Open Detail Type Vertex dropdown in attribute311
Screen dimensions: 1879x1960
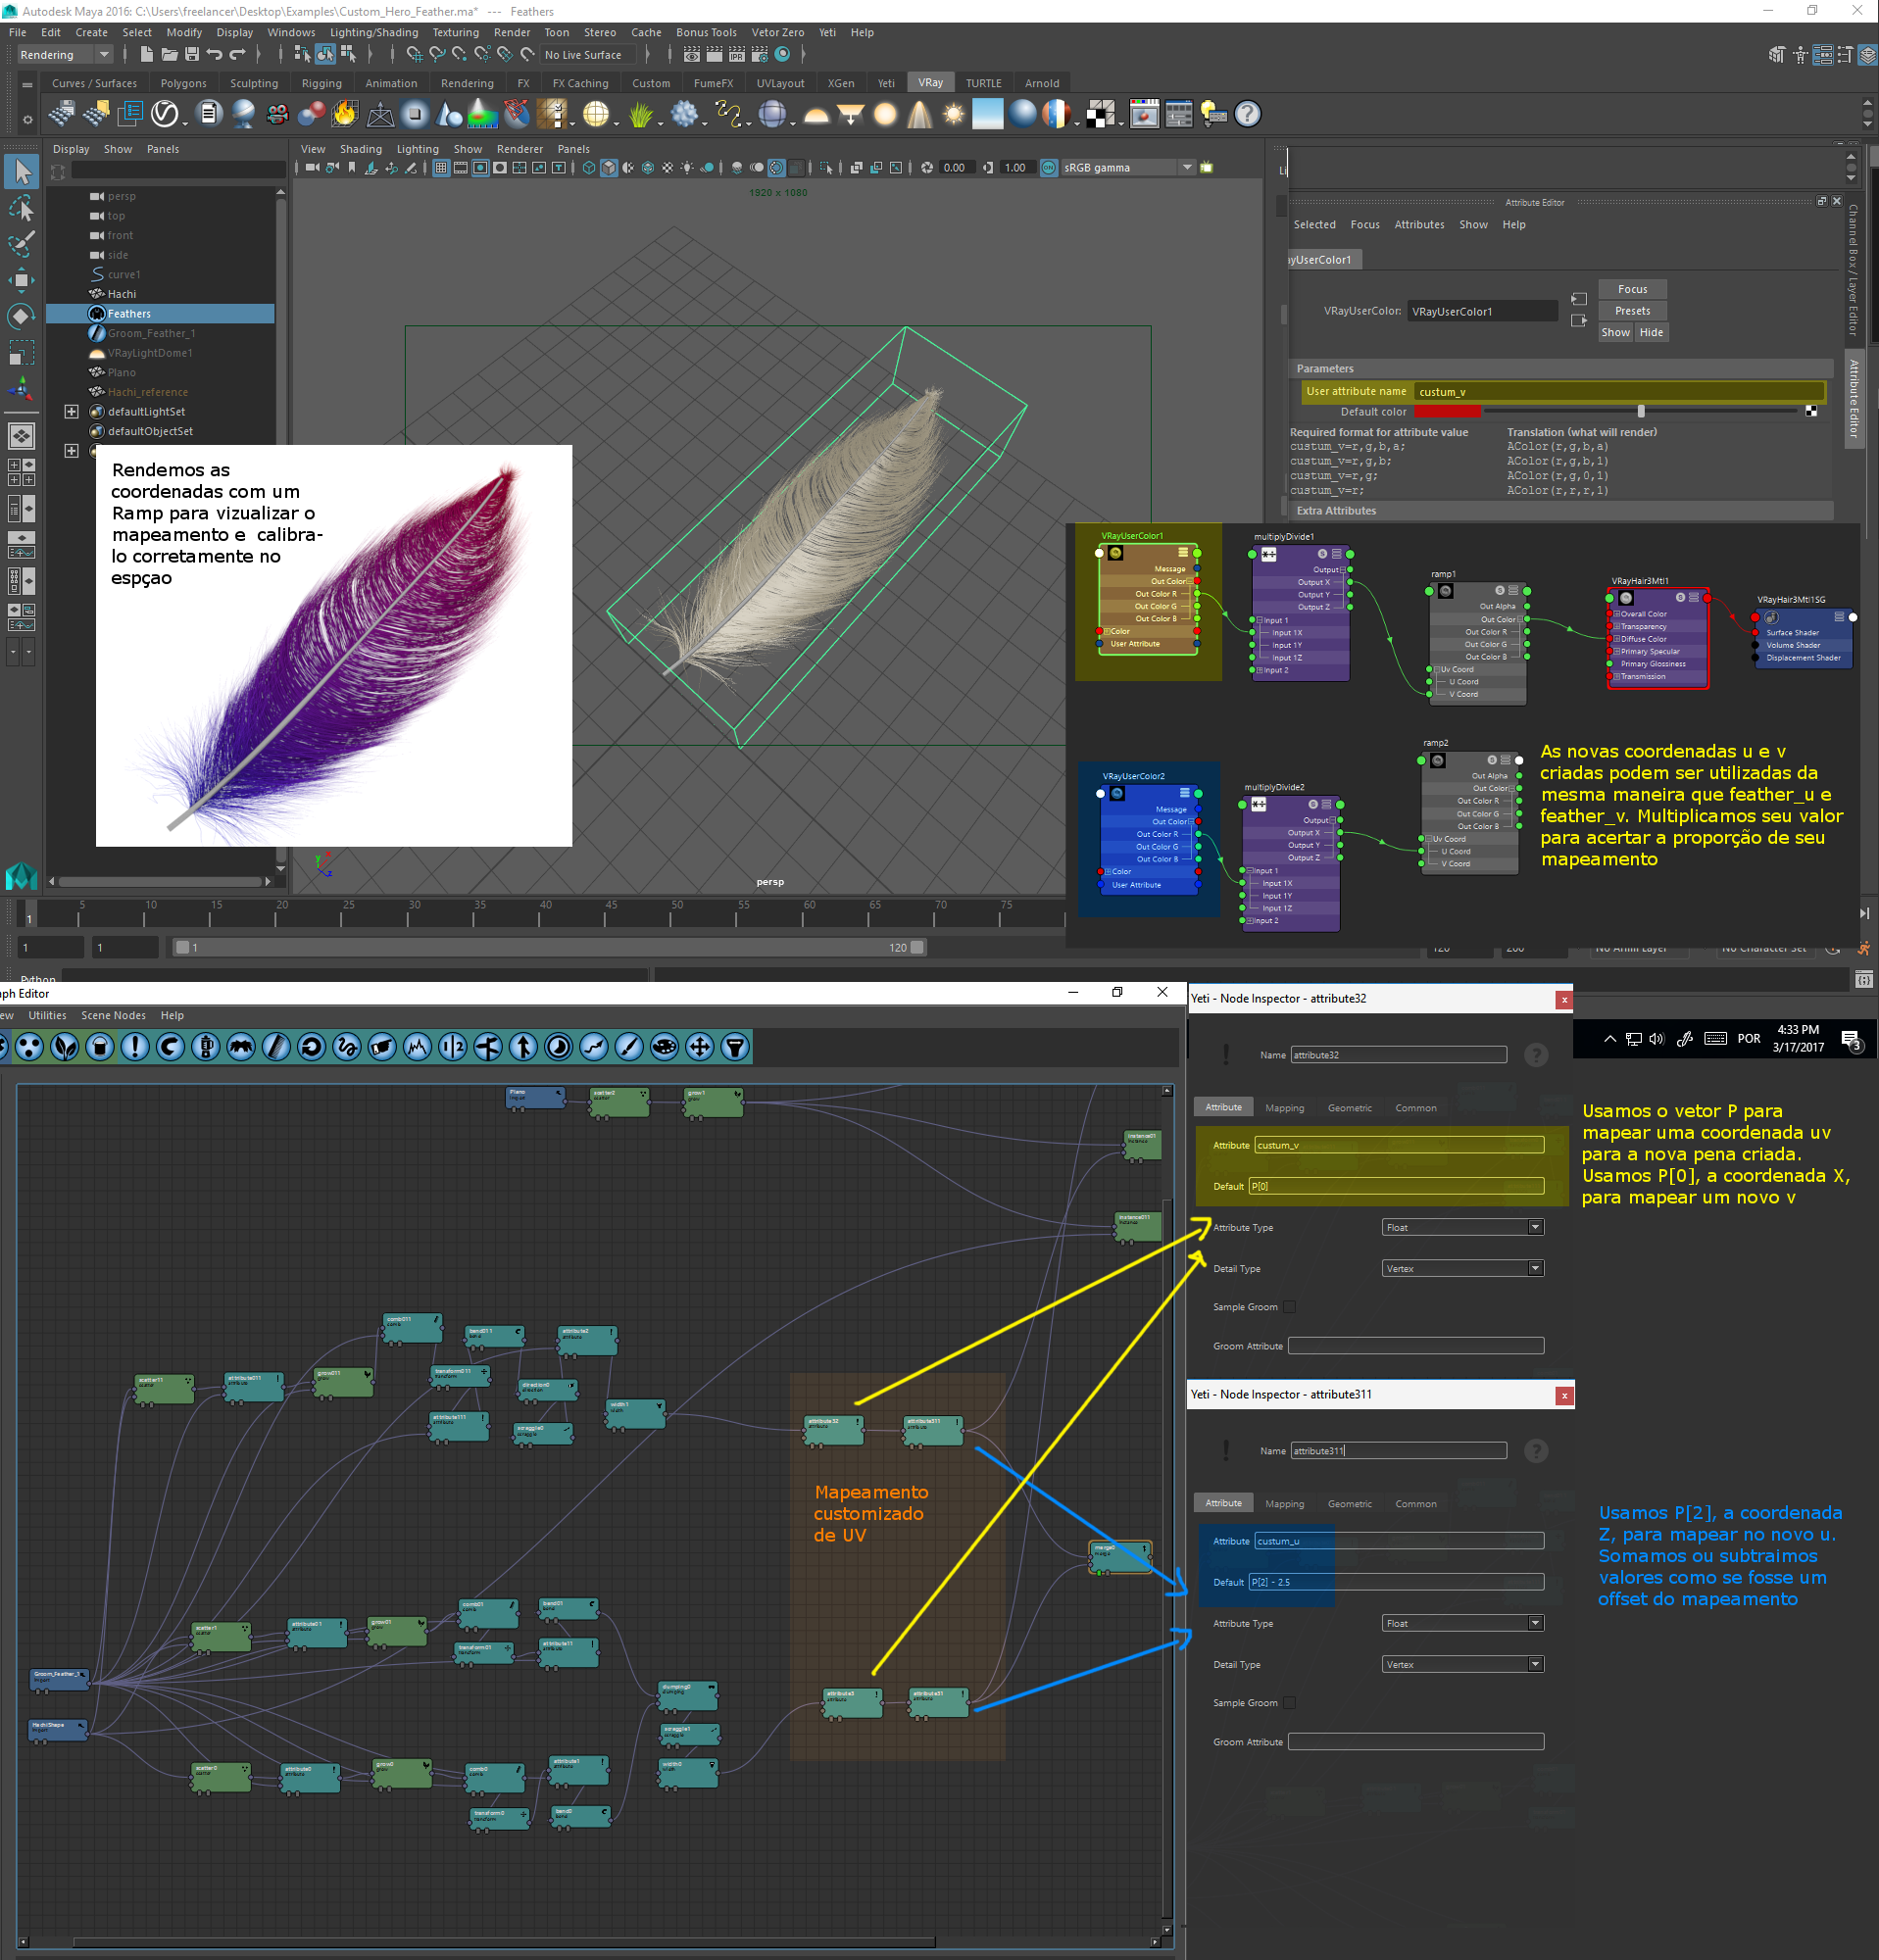1463,1665
